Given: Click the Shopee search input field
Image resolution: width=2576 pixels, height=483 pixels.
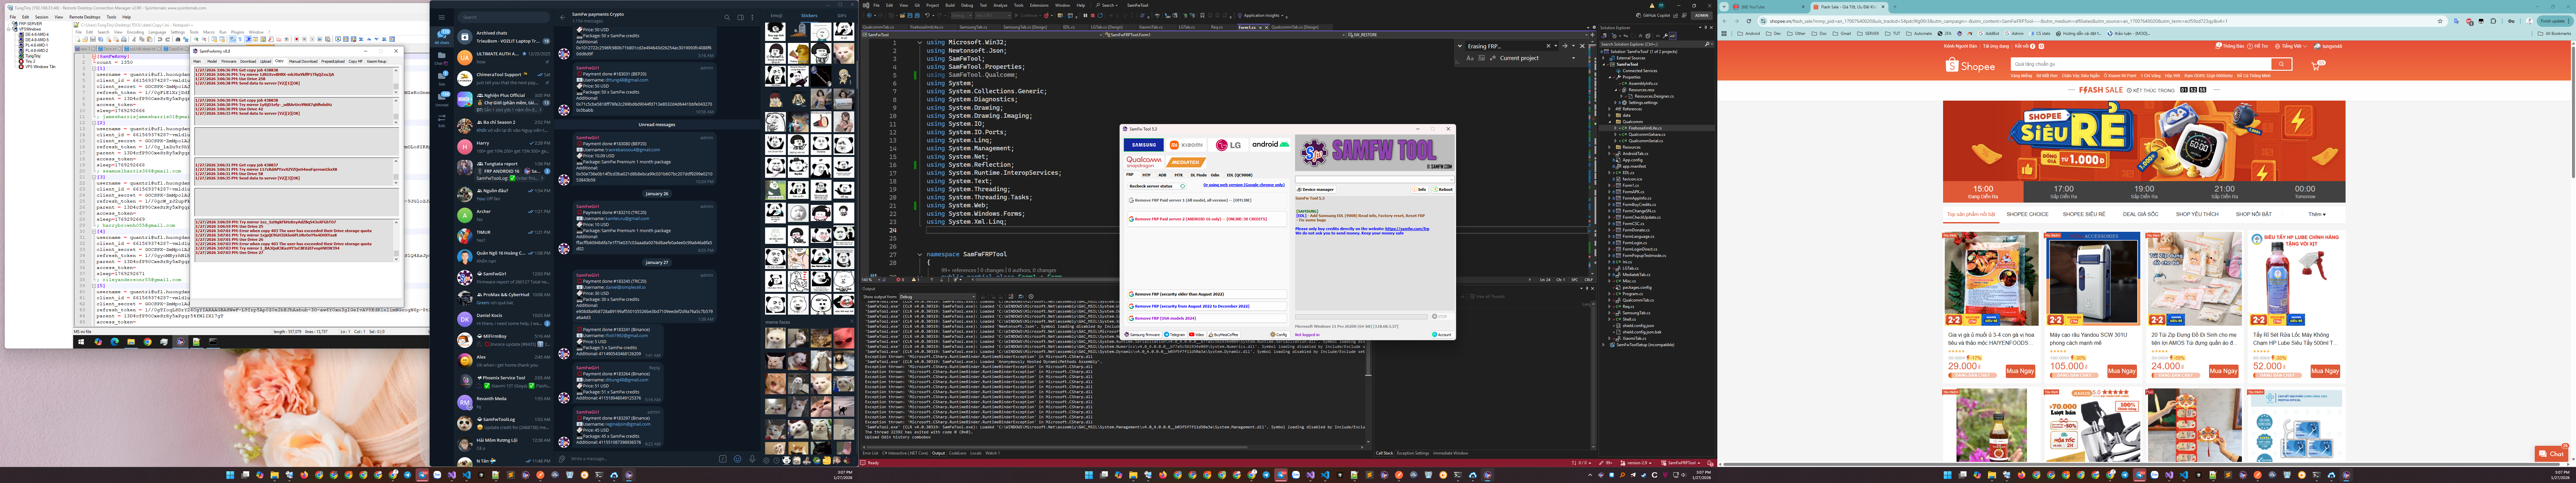Looking at the screenshot, I should pyautogui.click(x=2140, y=64).
